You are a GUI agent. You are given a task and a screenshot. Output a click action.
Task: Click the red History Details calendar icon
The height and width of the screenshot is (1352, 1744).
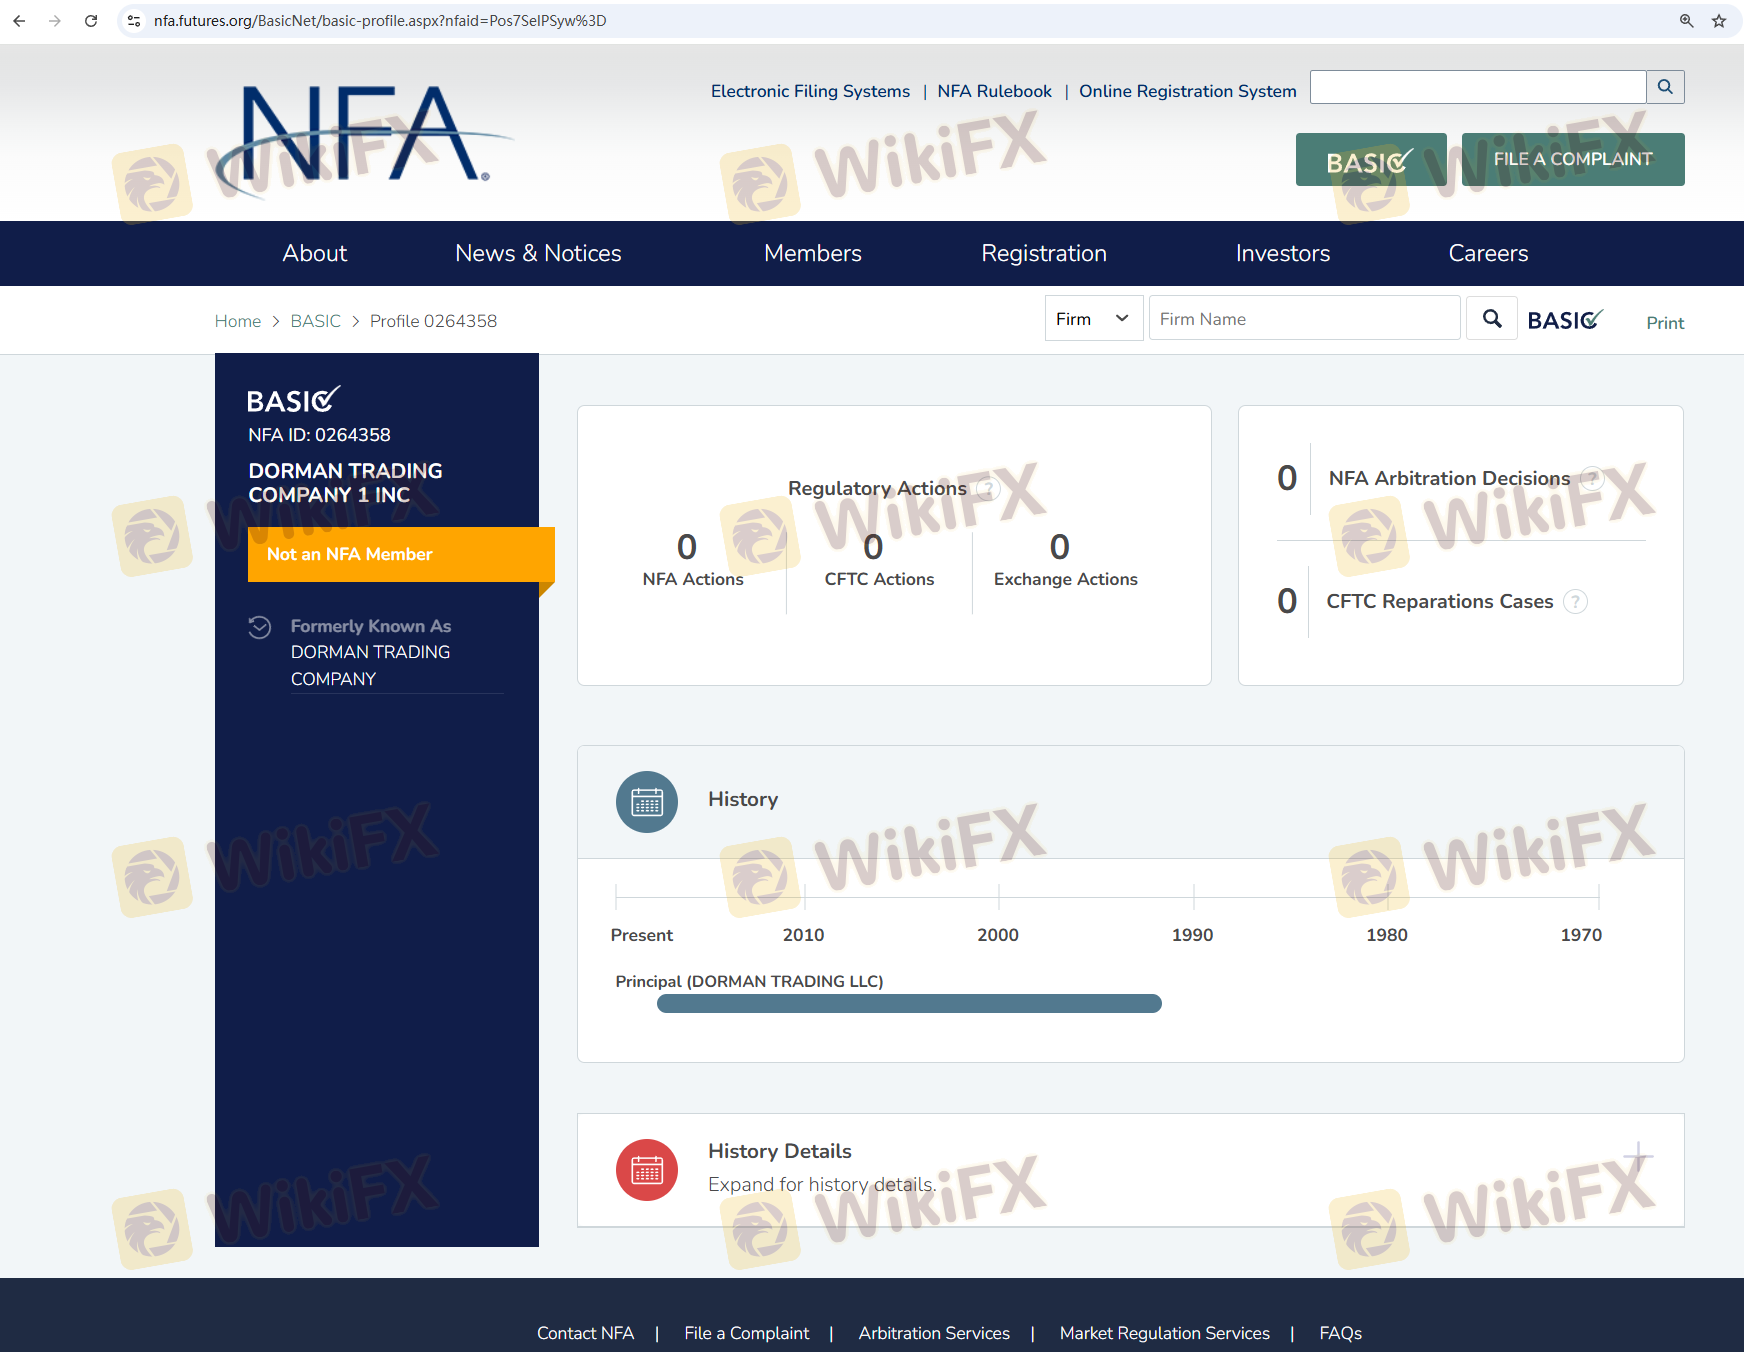pyautogui.click(x=647, y=1170)
